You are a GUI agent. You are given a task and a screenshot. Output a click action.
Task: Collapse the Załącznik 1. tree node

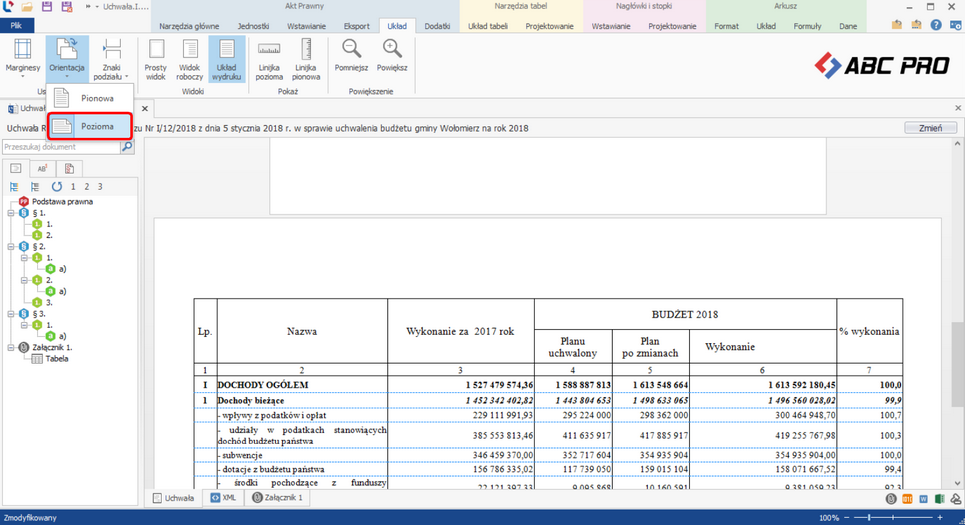[x=10, y=348]
